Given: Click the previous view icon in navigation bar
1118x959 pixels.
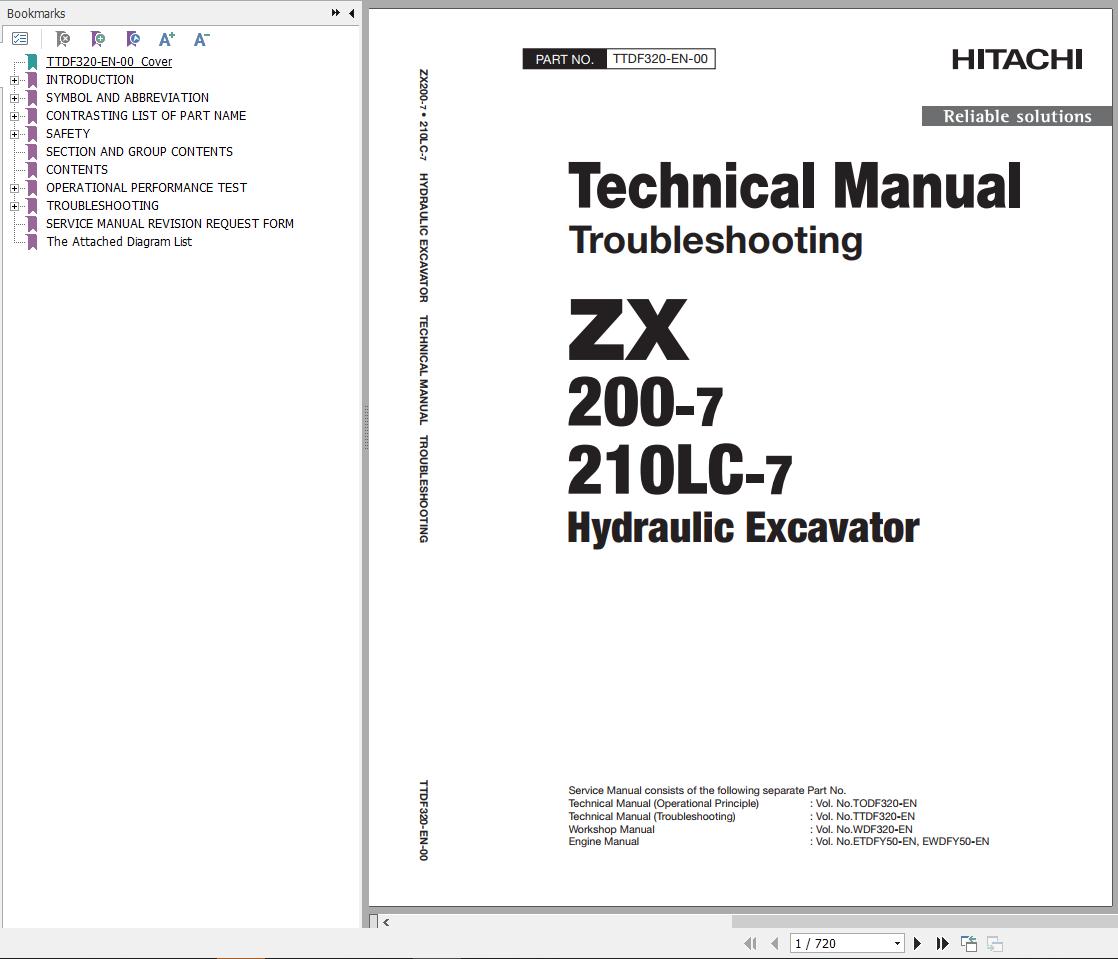Looking at the screenshot, I should tap(968, 943).
